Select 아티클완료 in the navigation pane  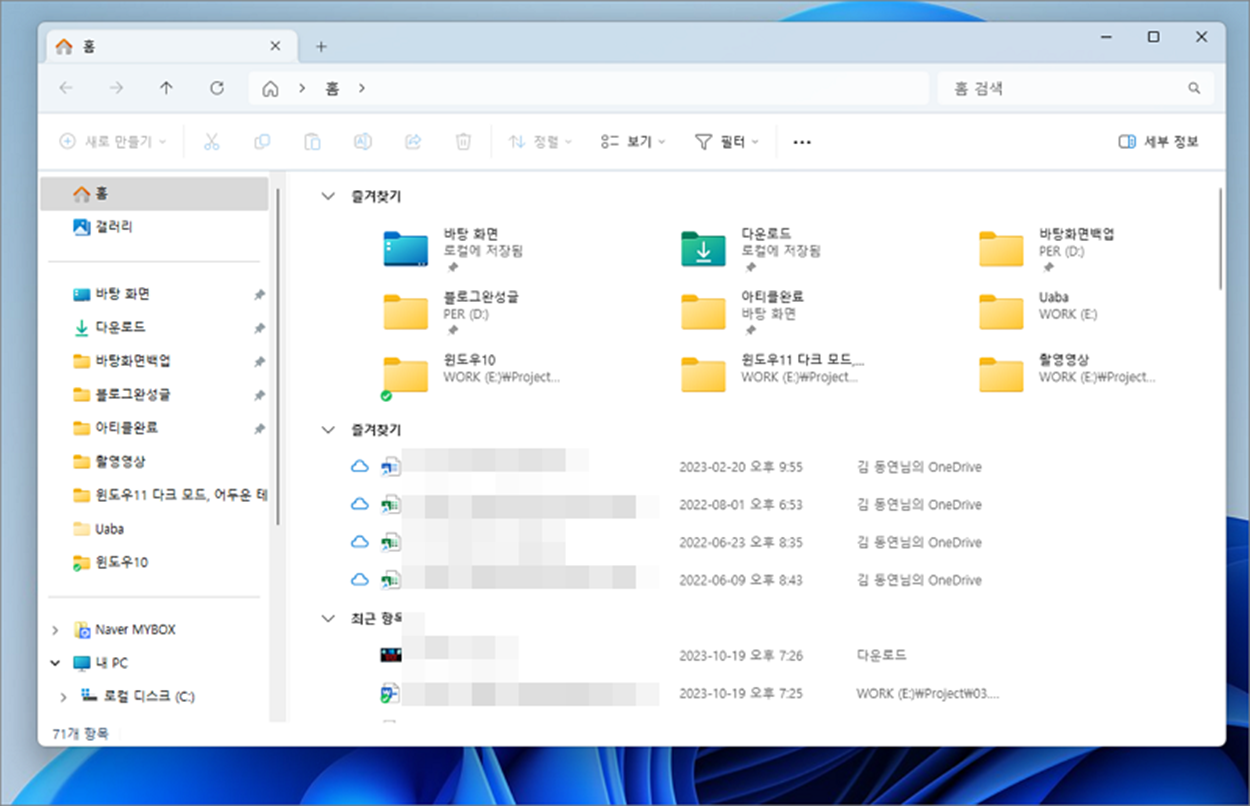(154, 428)
